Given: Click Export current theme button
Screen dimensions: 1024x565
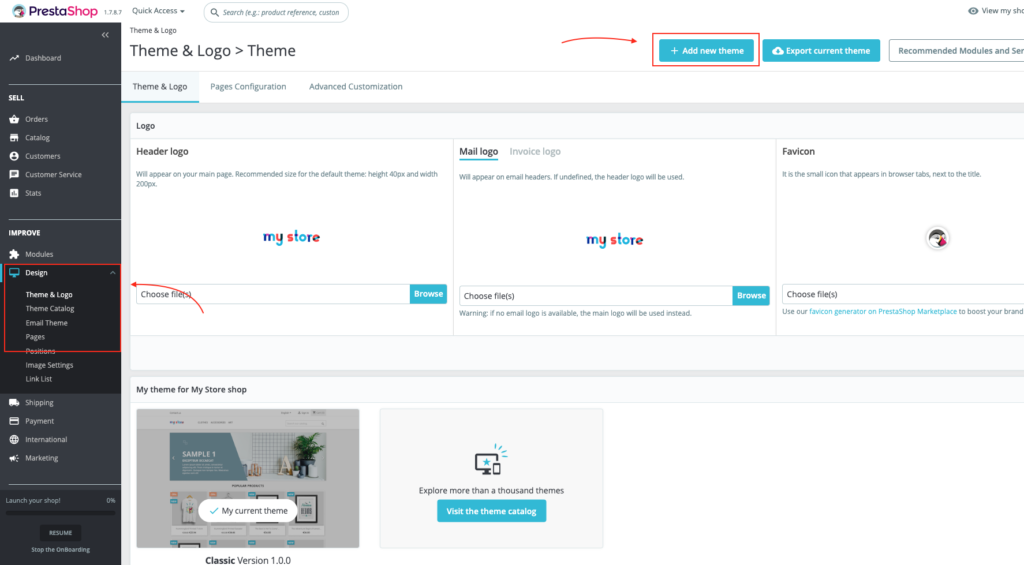Looking at the screenshot, I should pyautogui.click(x=821, y=50).
